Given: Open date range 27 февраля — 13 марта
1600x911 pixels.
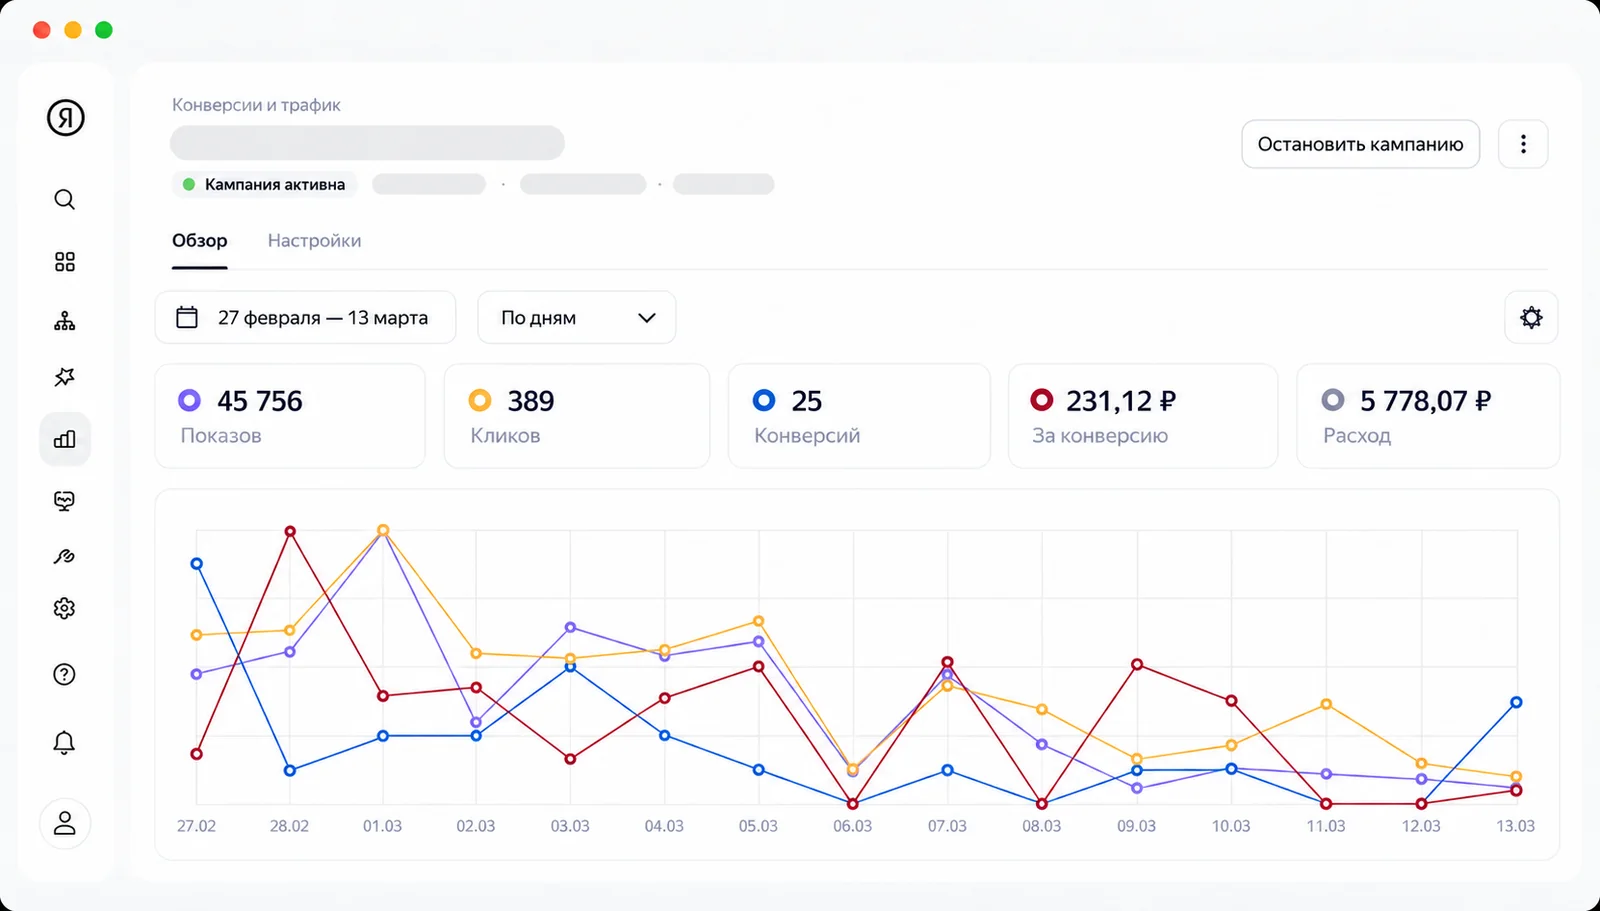Looking at the screenshot, I should pos(305,318).
